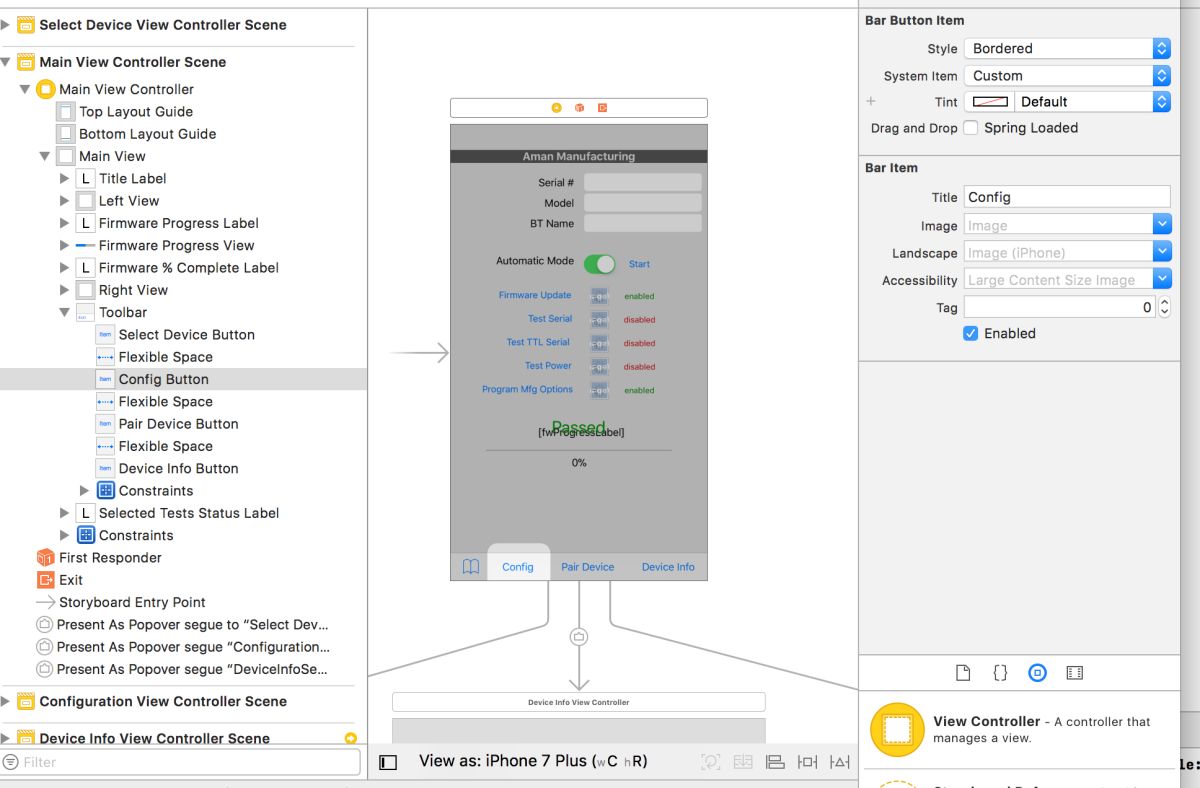Open the Style dropdown showing Bordered
This screenshot has height=788, width=1200.
pyautogui.click(x=1067, y=48)
